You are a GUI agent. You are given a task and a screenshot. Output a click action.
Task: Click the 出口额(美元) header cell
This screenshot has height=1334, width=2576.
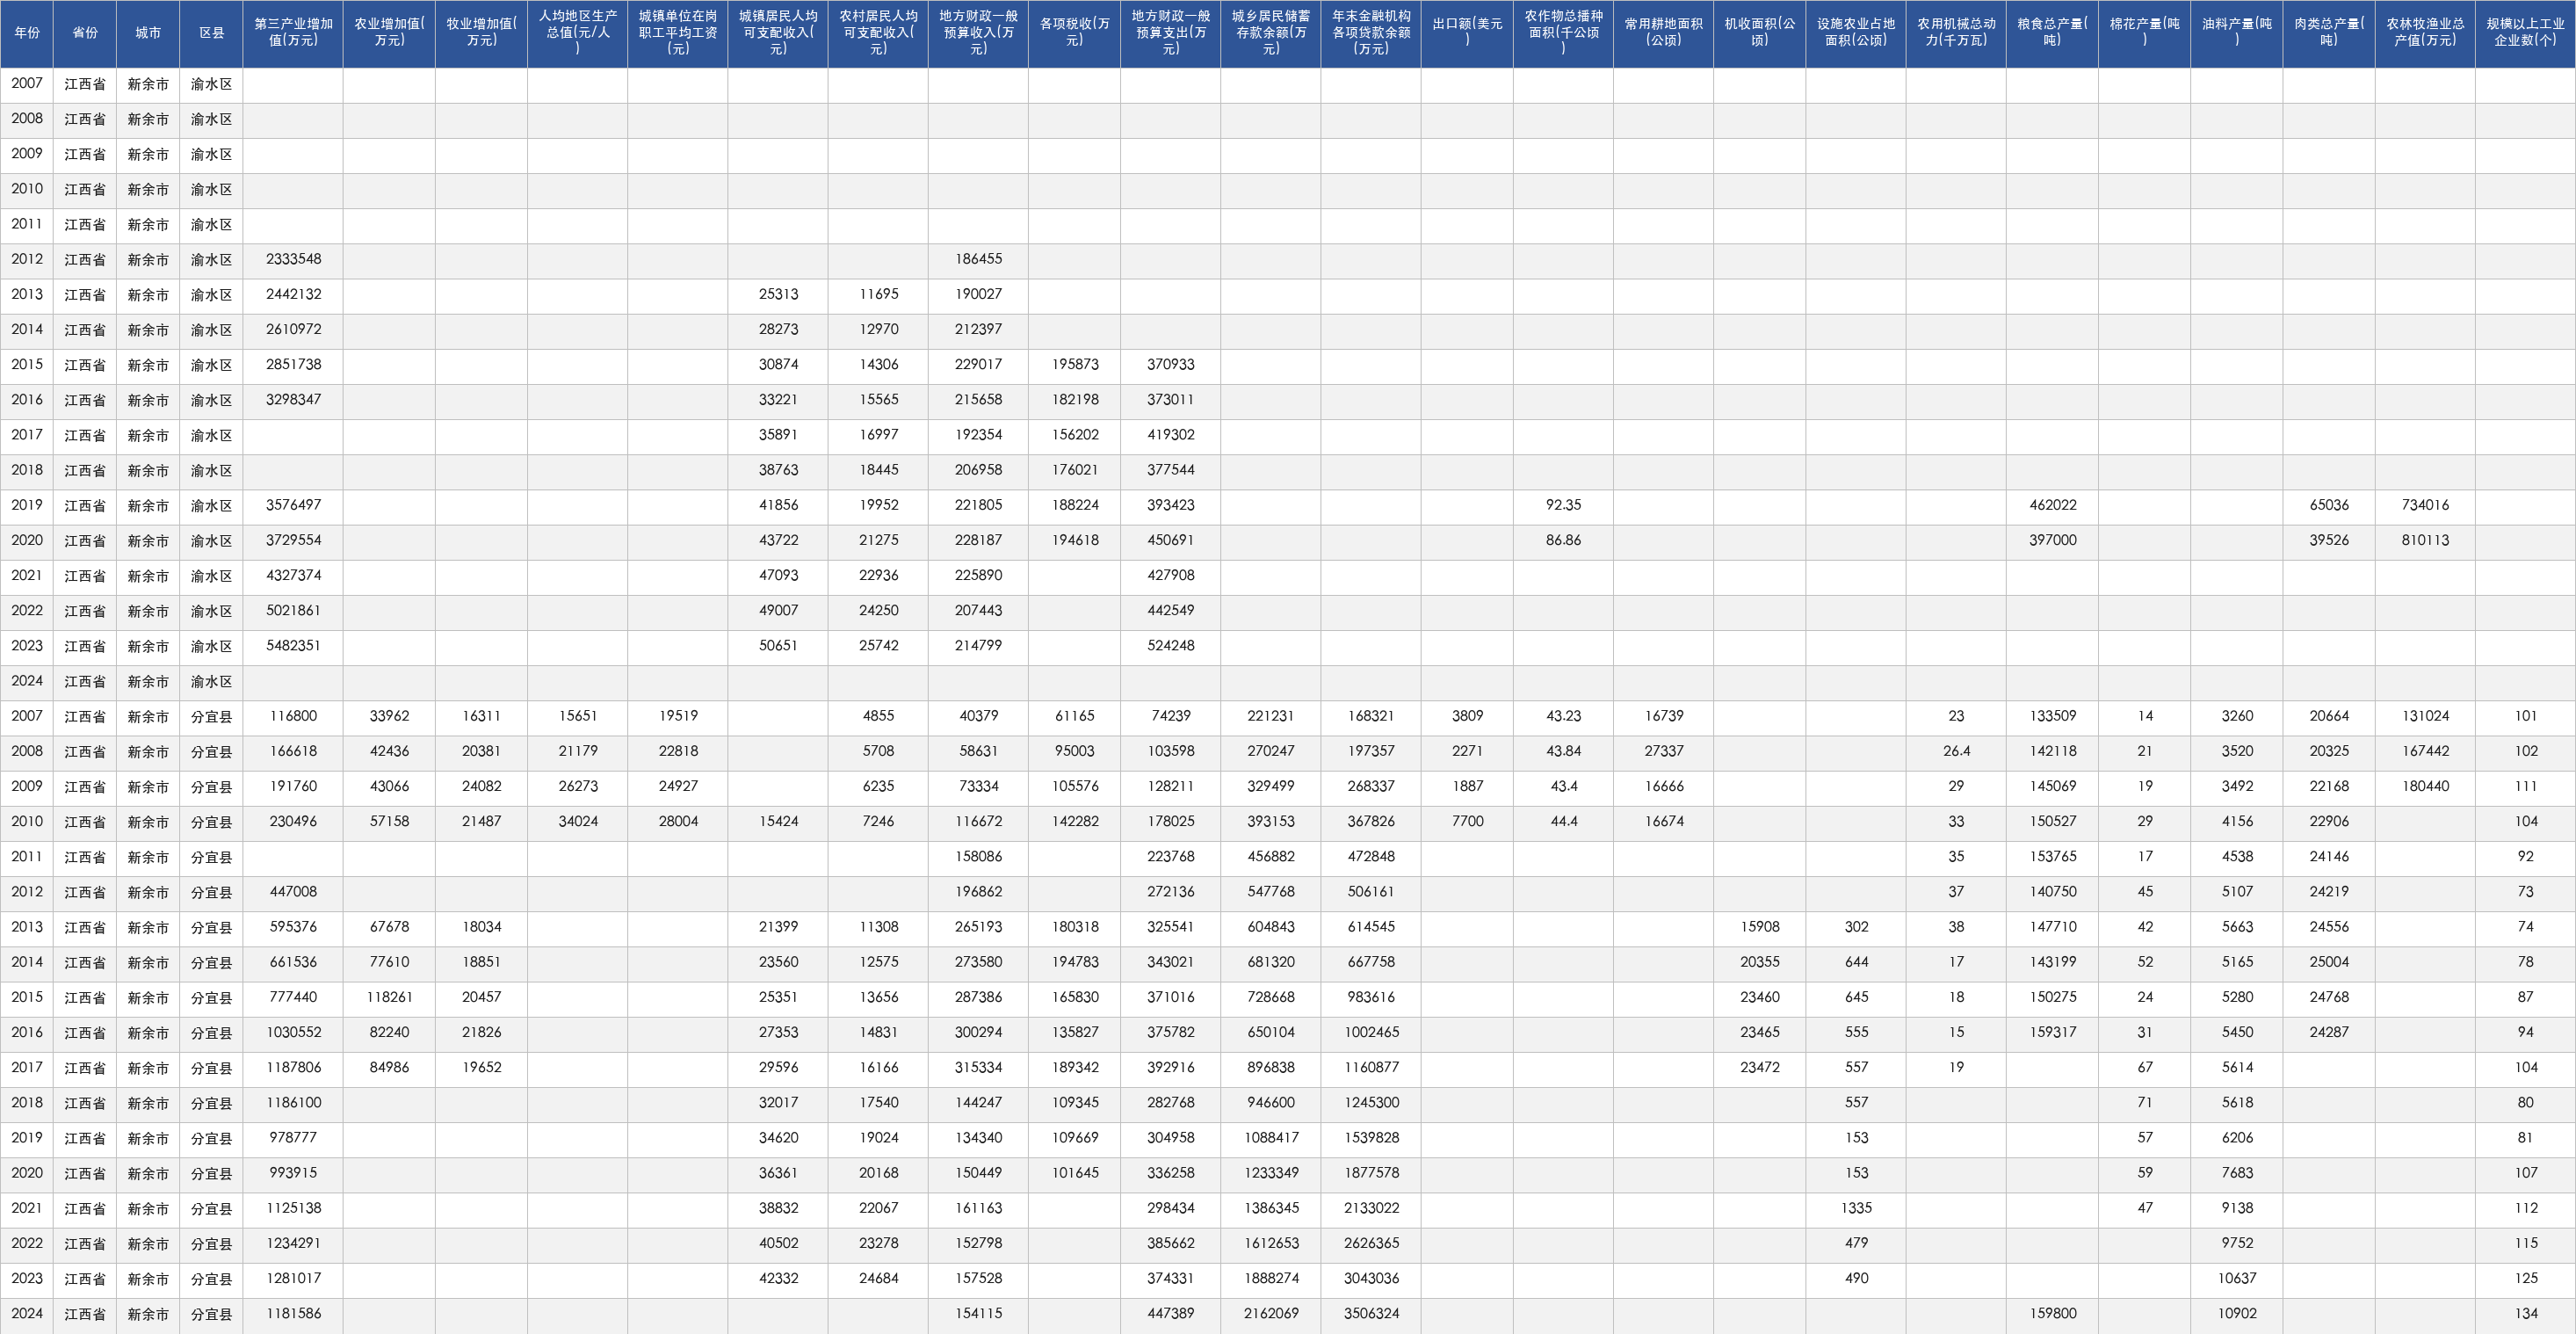coord(1467,33)
